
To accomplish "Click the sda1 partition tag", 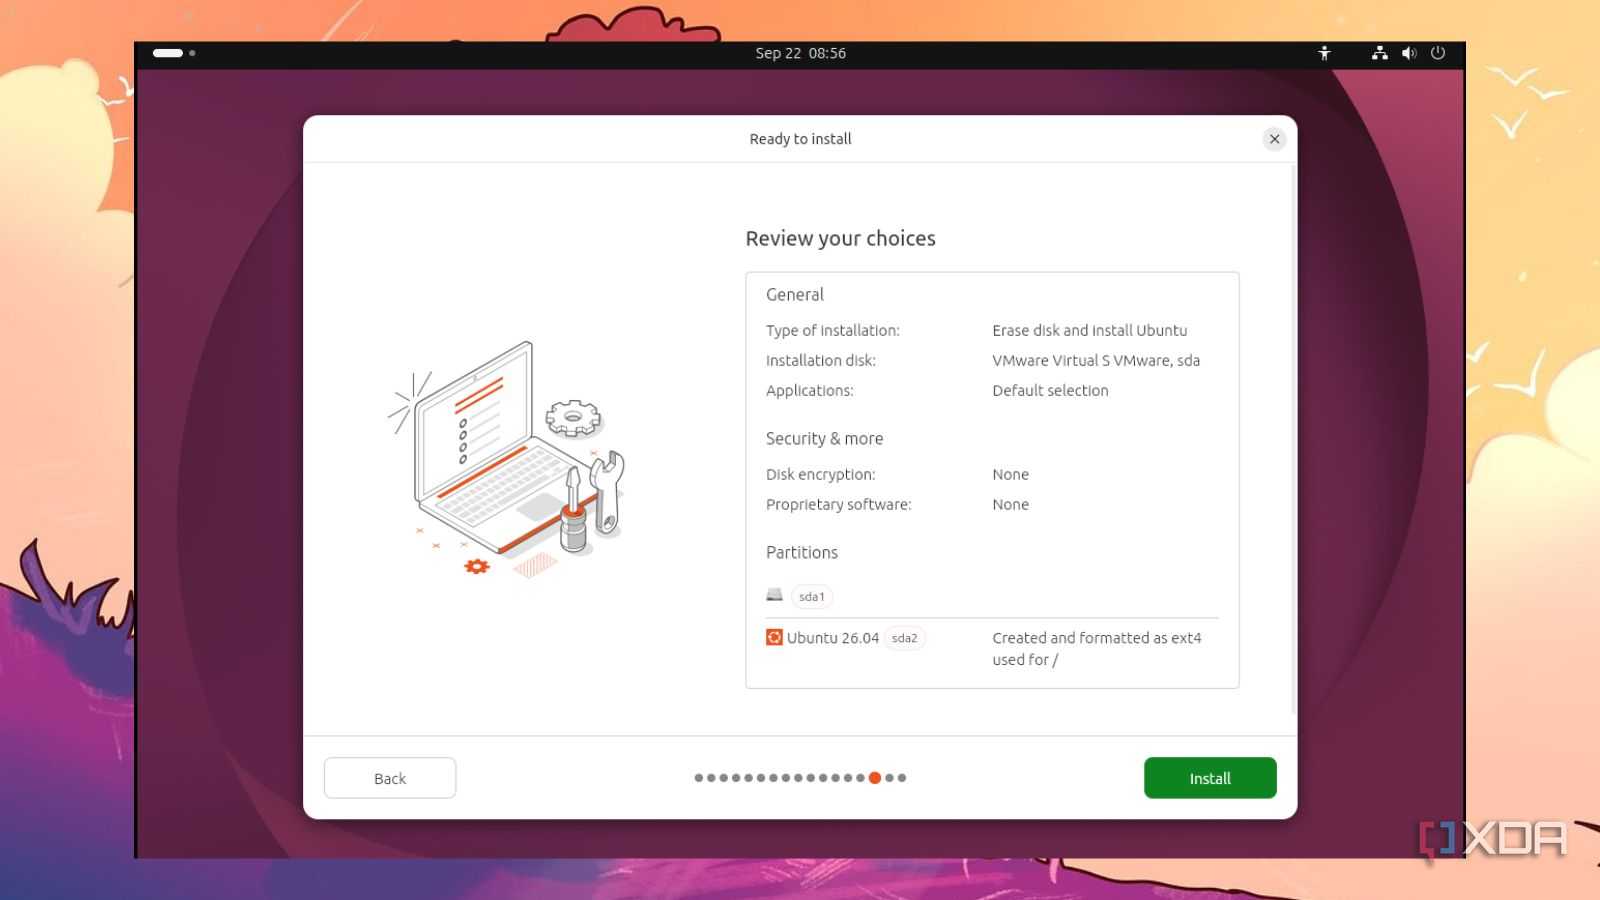I will pos(812,597).
